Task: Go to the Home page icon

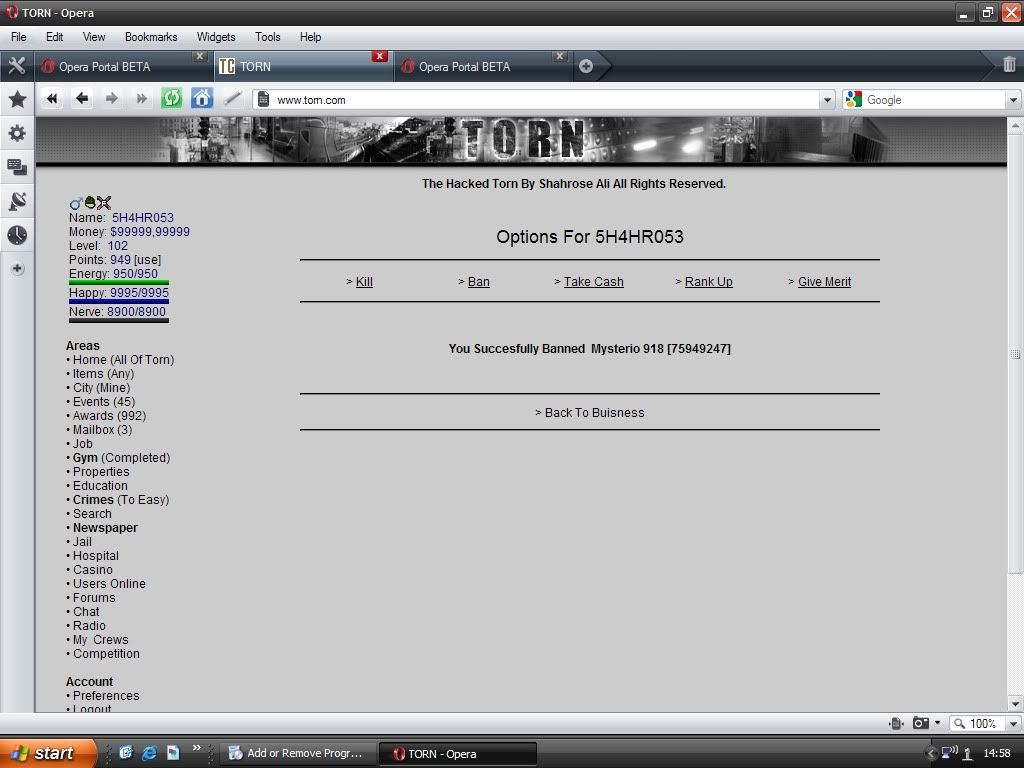Action: (x=202, y=99)
